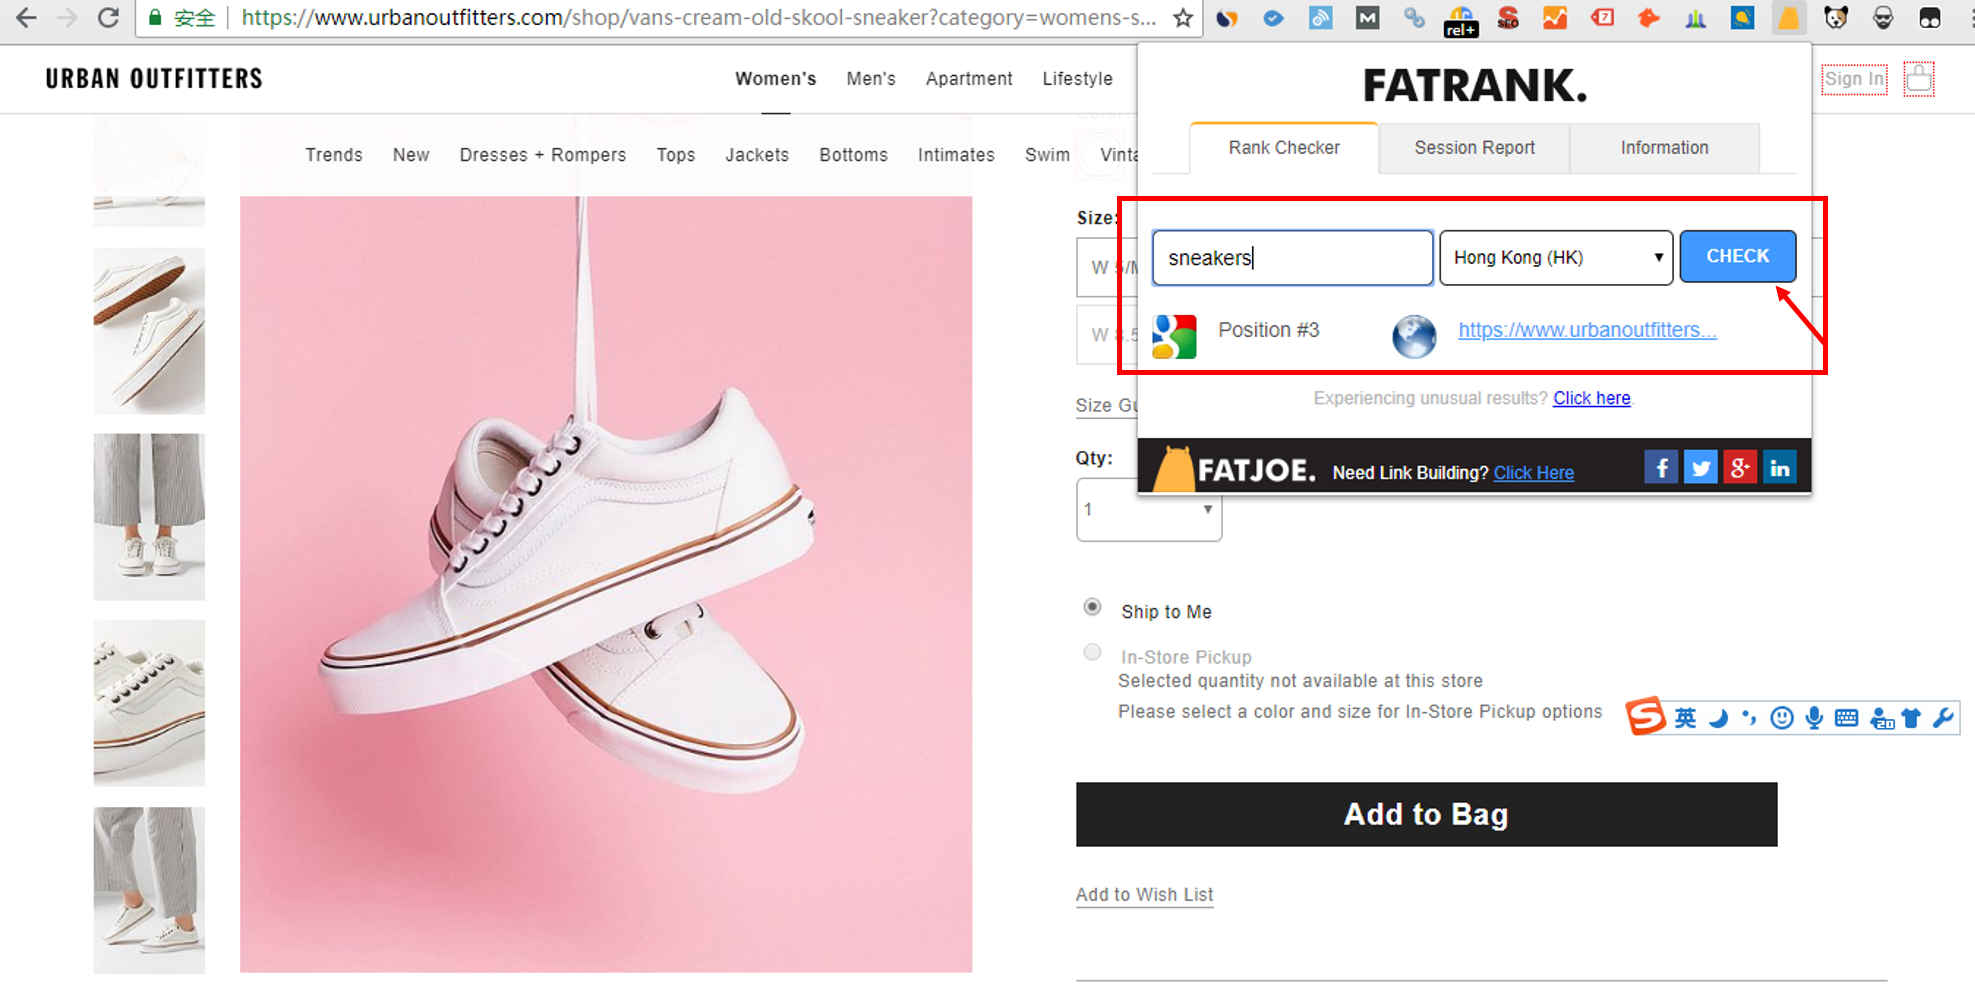Reload the page with the refresh icon

(x=108, y=18)
